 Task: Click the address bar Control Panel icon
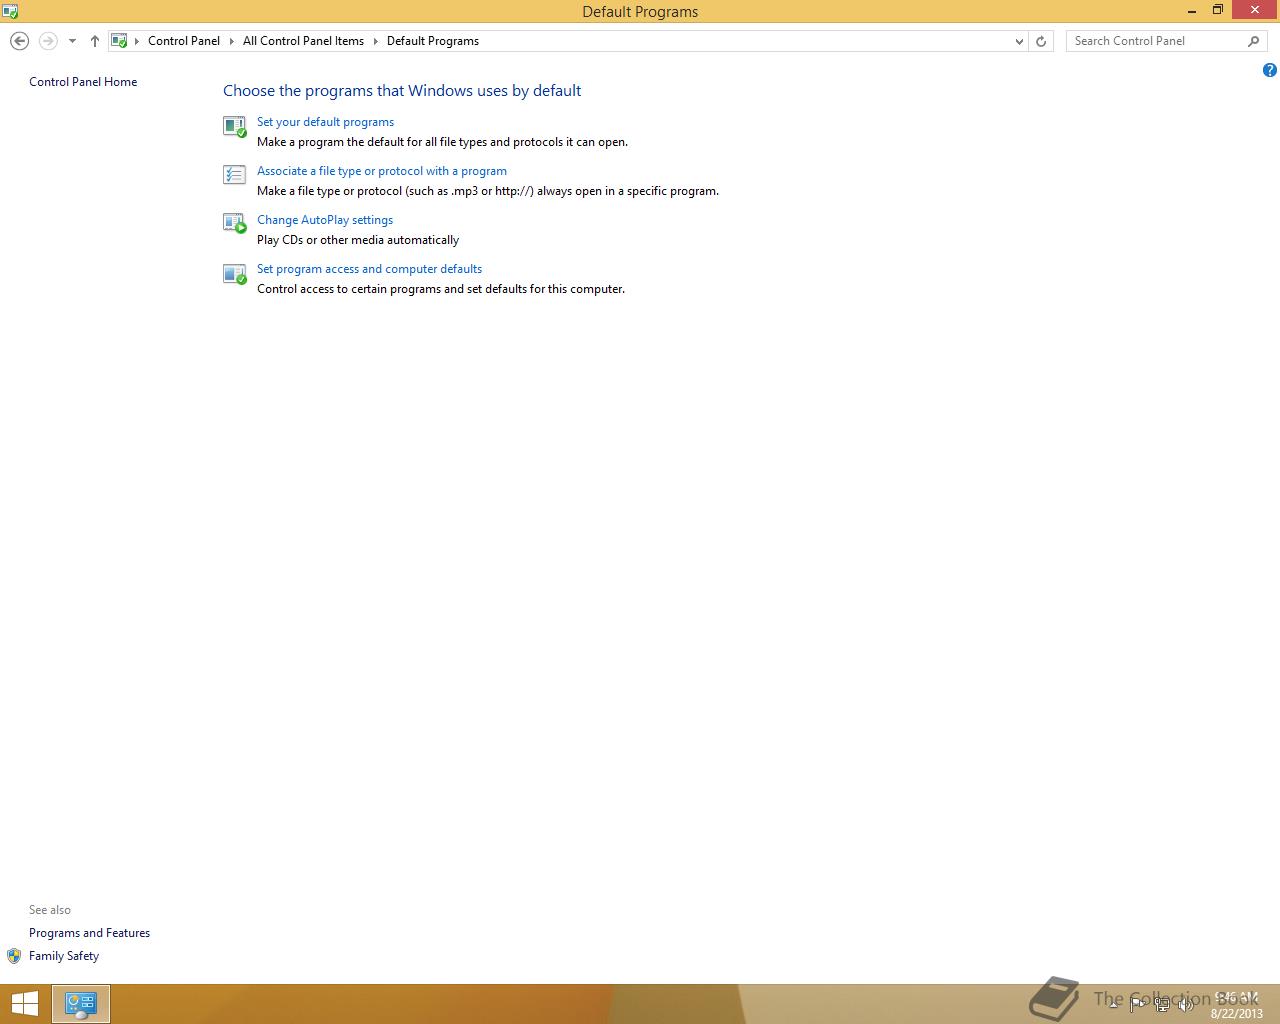[x=119, y=41]
